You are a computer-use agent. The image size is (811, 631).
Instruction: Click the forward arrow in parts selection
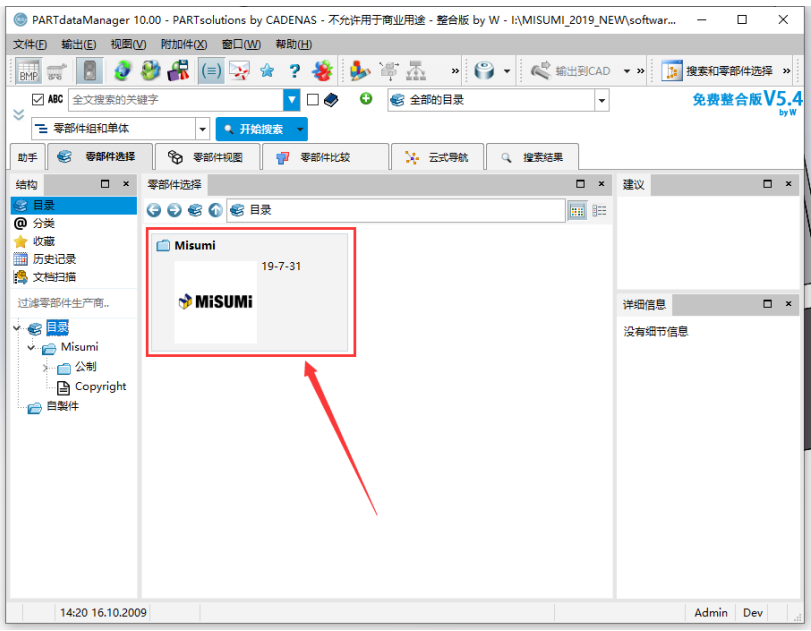click(174, 210)
